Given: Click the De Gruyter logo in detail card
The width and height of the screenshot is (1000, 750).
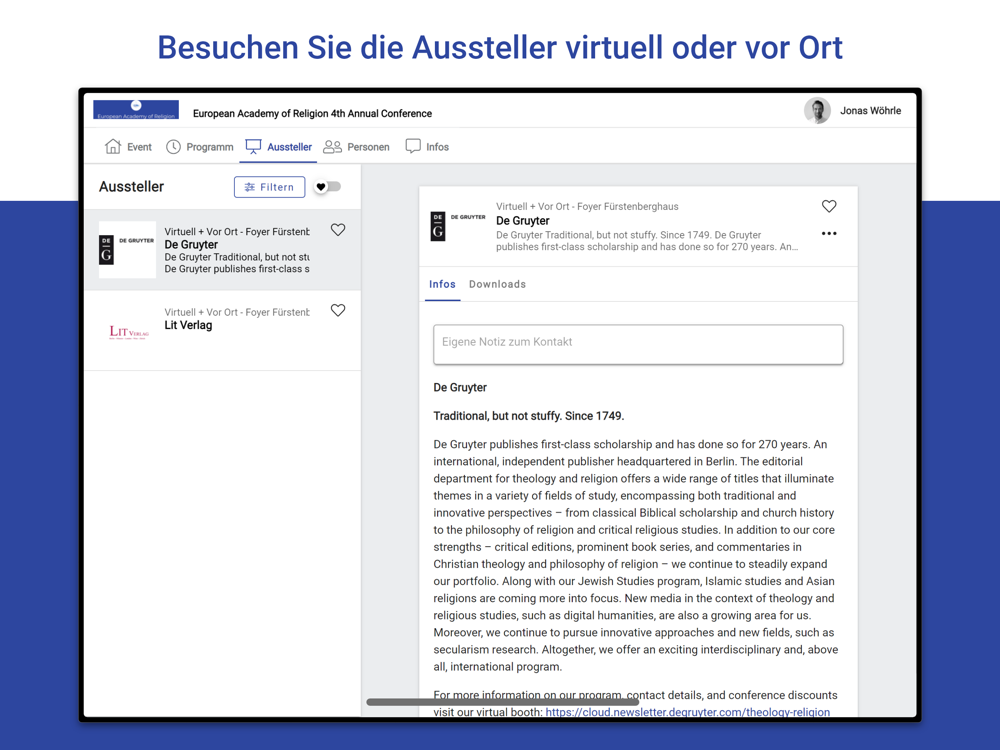Looking at the screenshot, I should tap(458, 226).
